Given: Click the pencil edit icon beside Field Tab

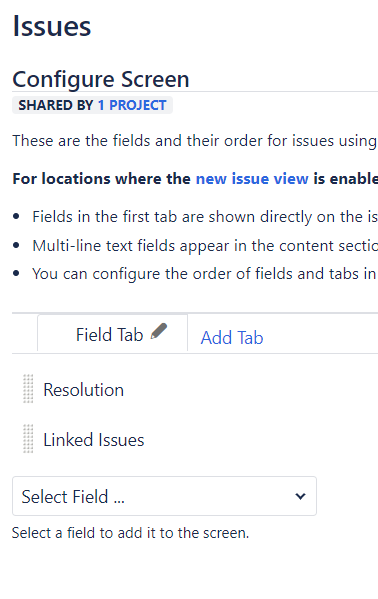Looking at the screenshot, I should (x=159, y=331).
